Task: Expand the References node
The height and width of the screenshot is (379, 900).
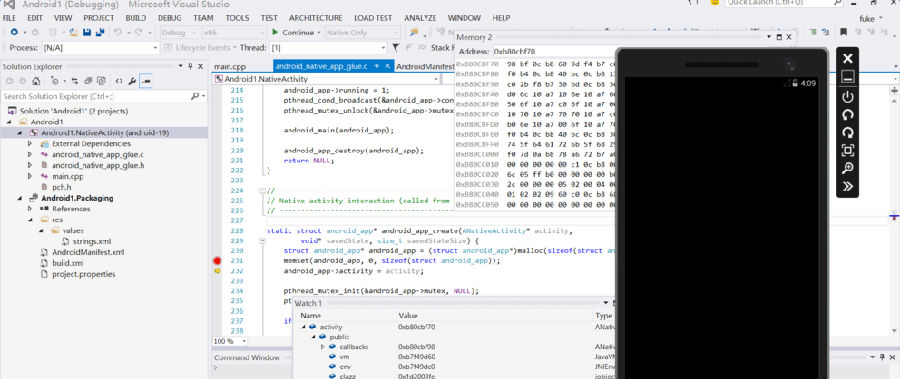Action: click(x=30, y=209)
